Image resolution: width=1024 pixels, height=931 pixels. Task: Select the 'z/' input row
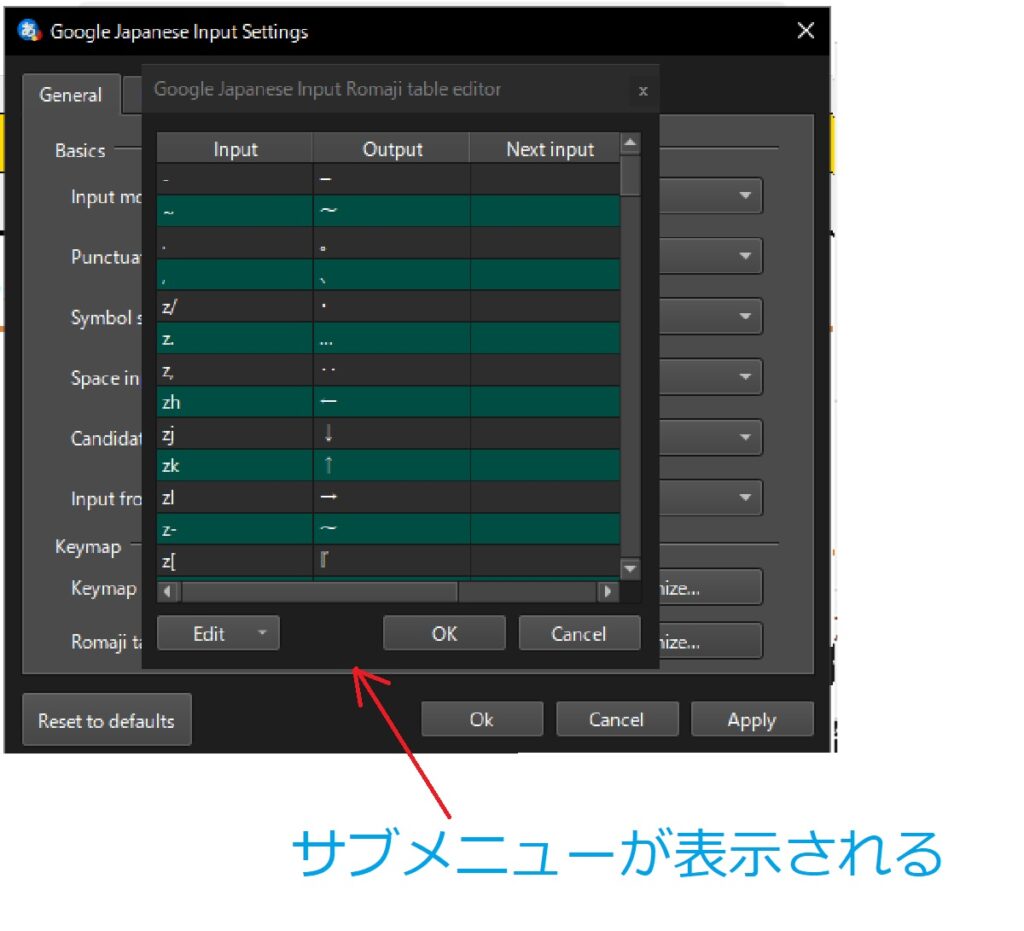click(389, 306)
